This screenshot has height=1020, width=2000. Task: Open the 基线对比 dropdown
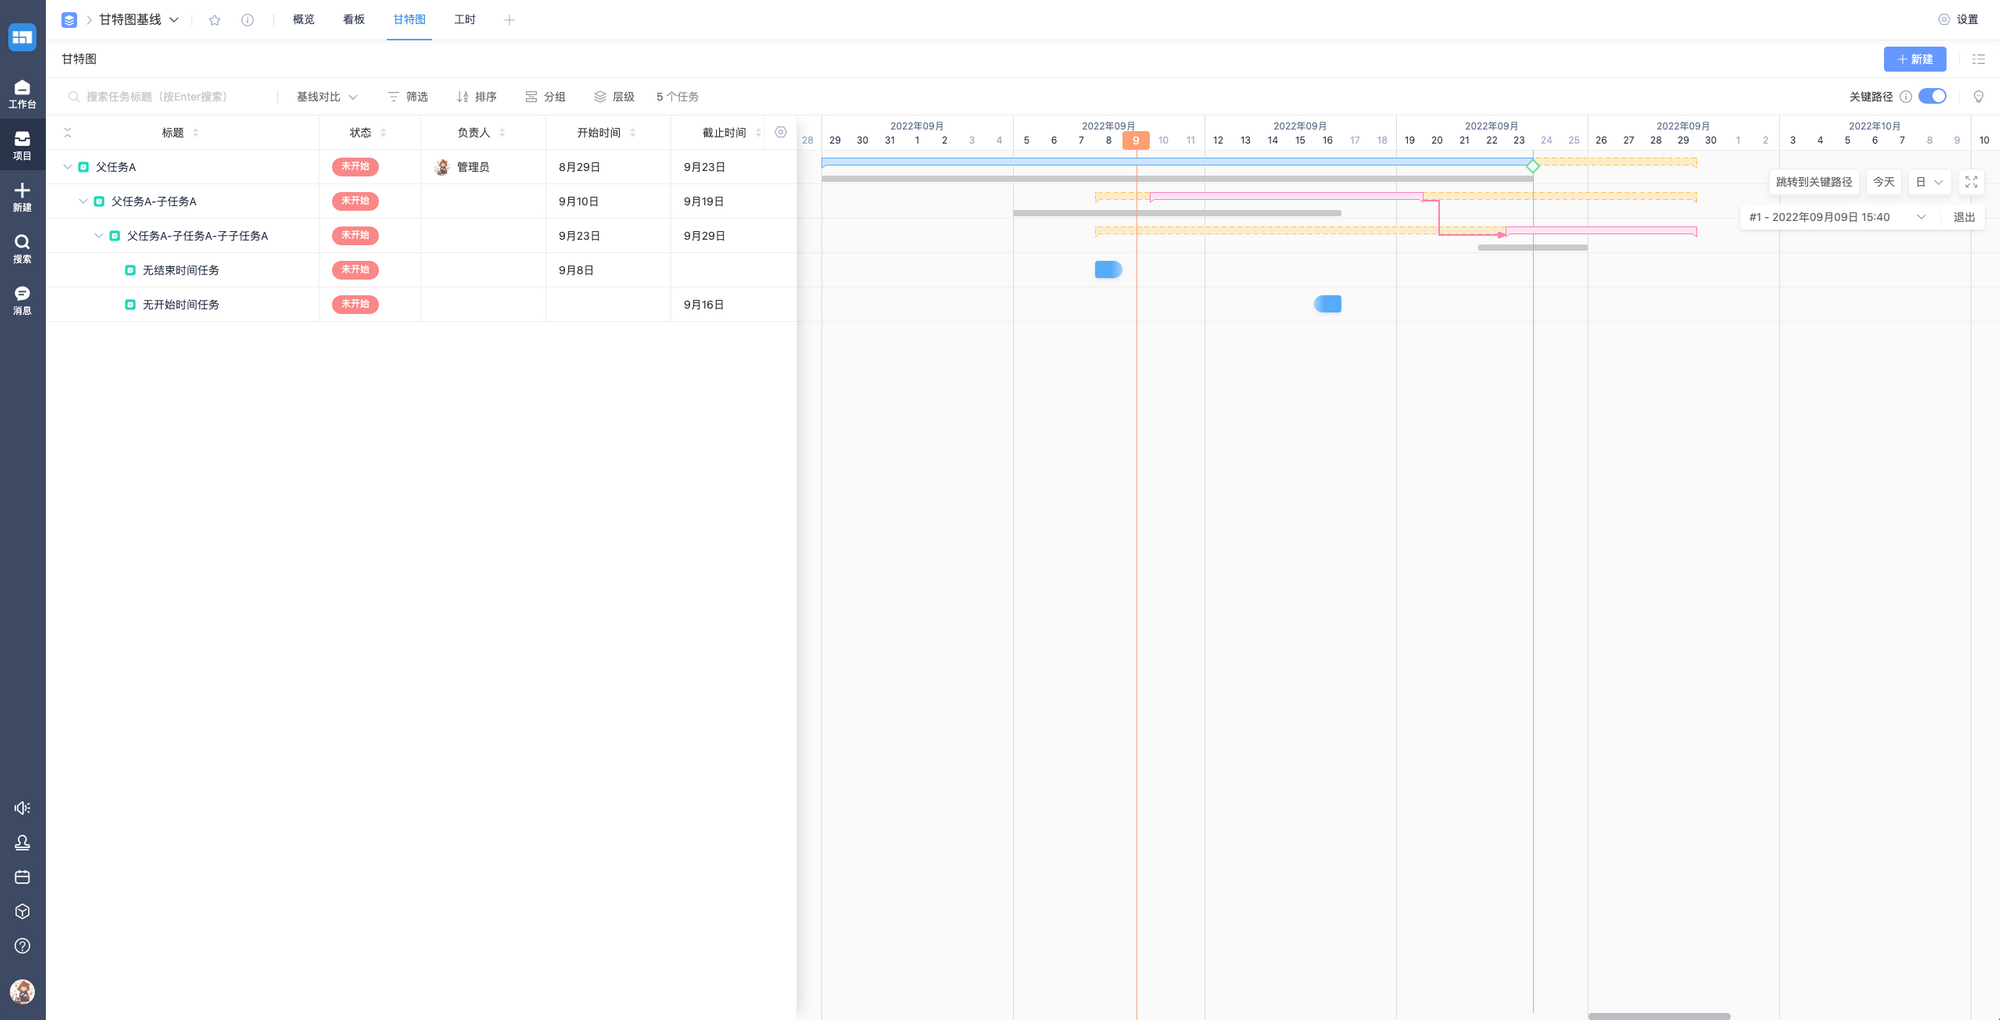327,97
